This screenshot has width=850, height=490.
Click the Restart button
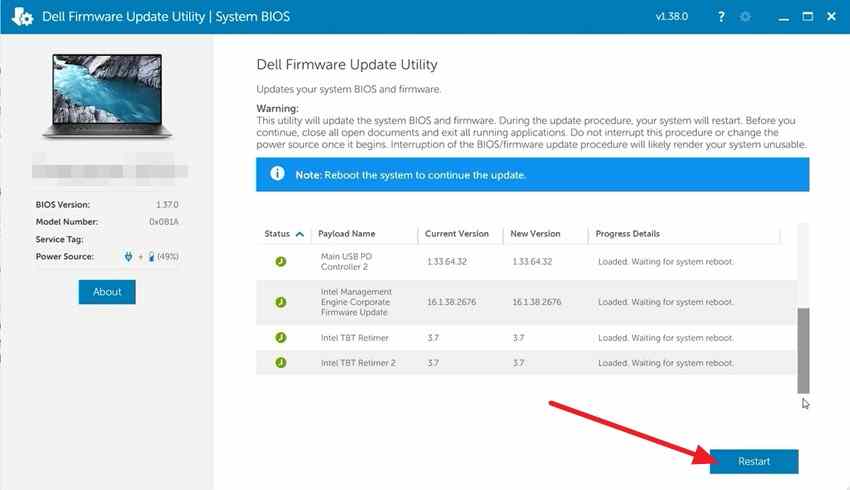(x=754, y=461)
